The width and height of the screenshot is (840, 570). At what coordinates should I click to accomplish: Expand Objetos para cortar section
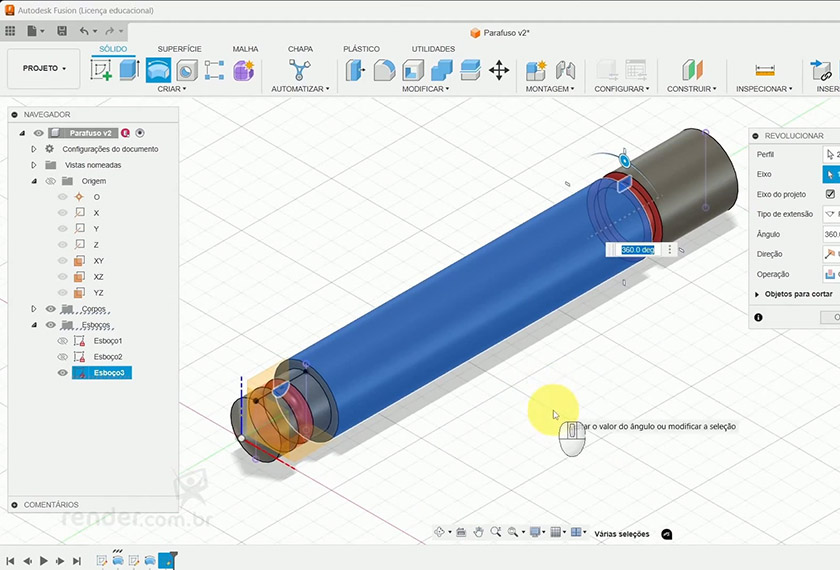coord(757,295)
